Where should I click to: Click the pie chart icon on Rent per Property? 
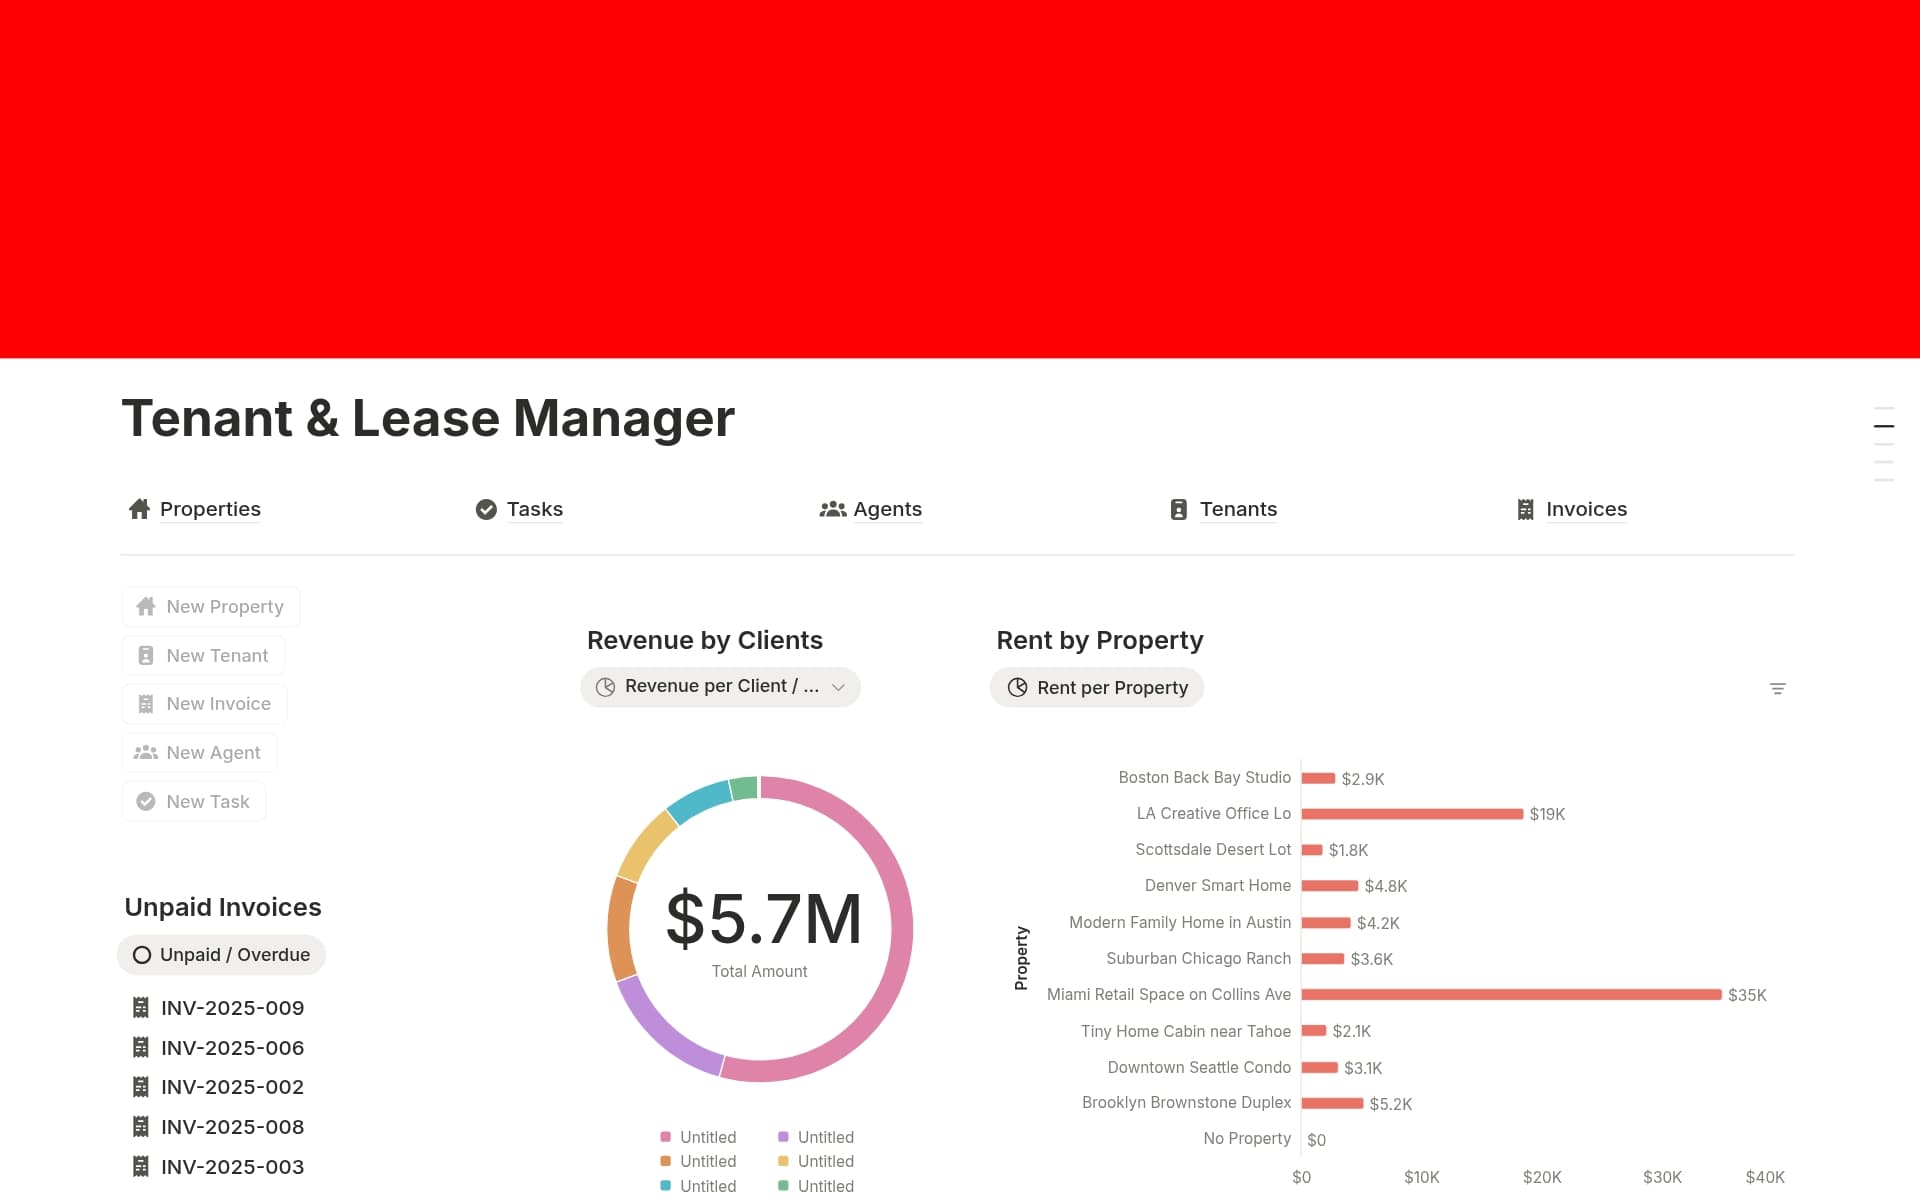point(1018,688)
